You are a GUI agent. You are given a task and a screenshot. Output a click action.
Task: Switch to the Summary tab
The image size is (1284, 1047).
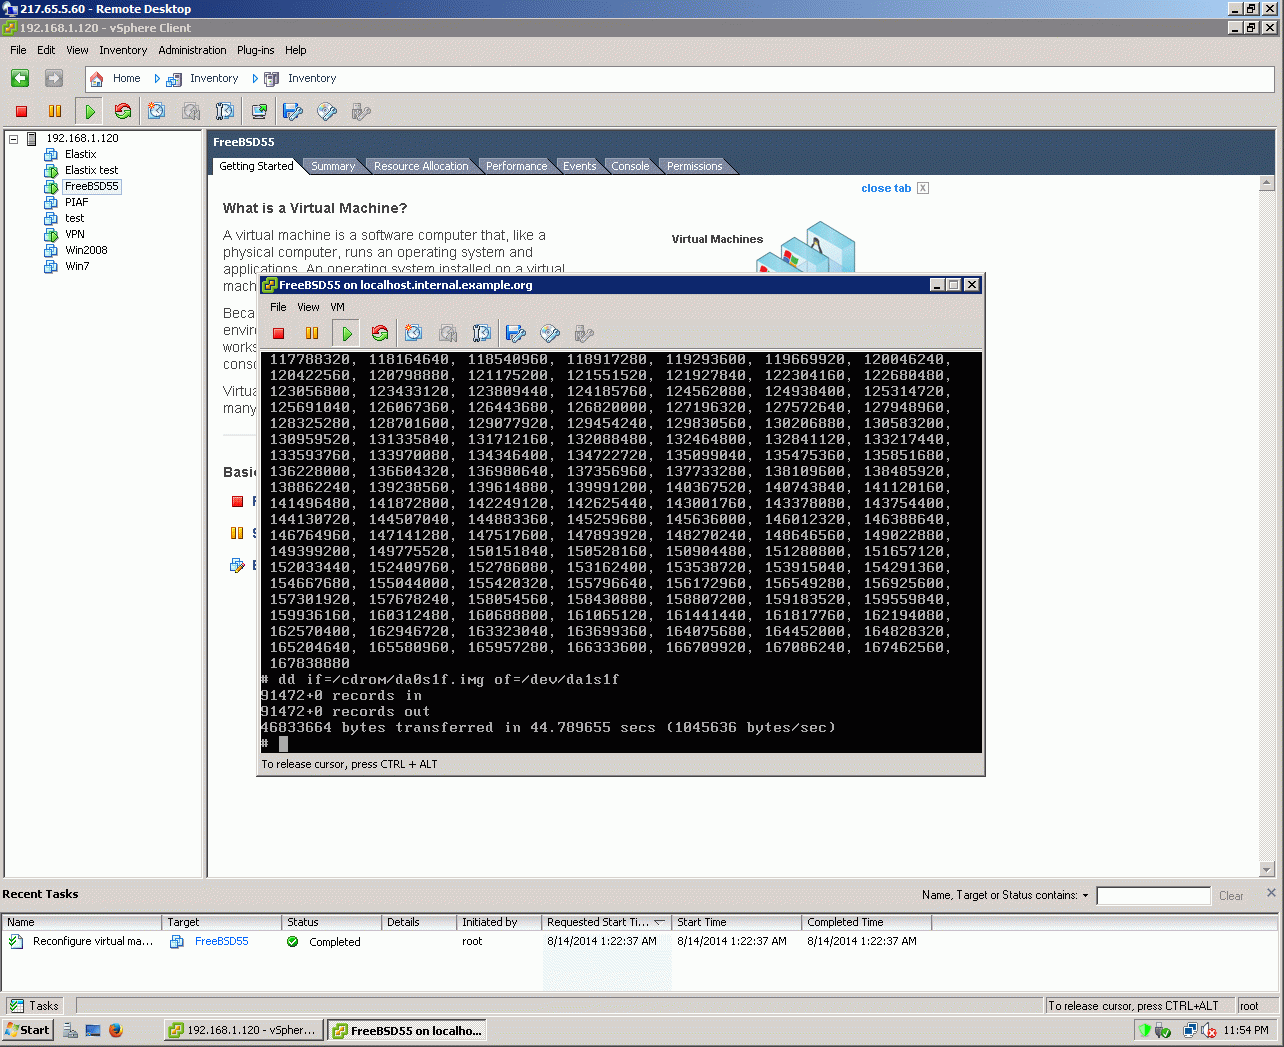[333, 166]
